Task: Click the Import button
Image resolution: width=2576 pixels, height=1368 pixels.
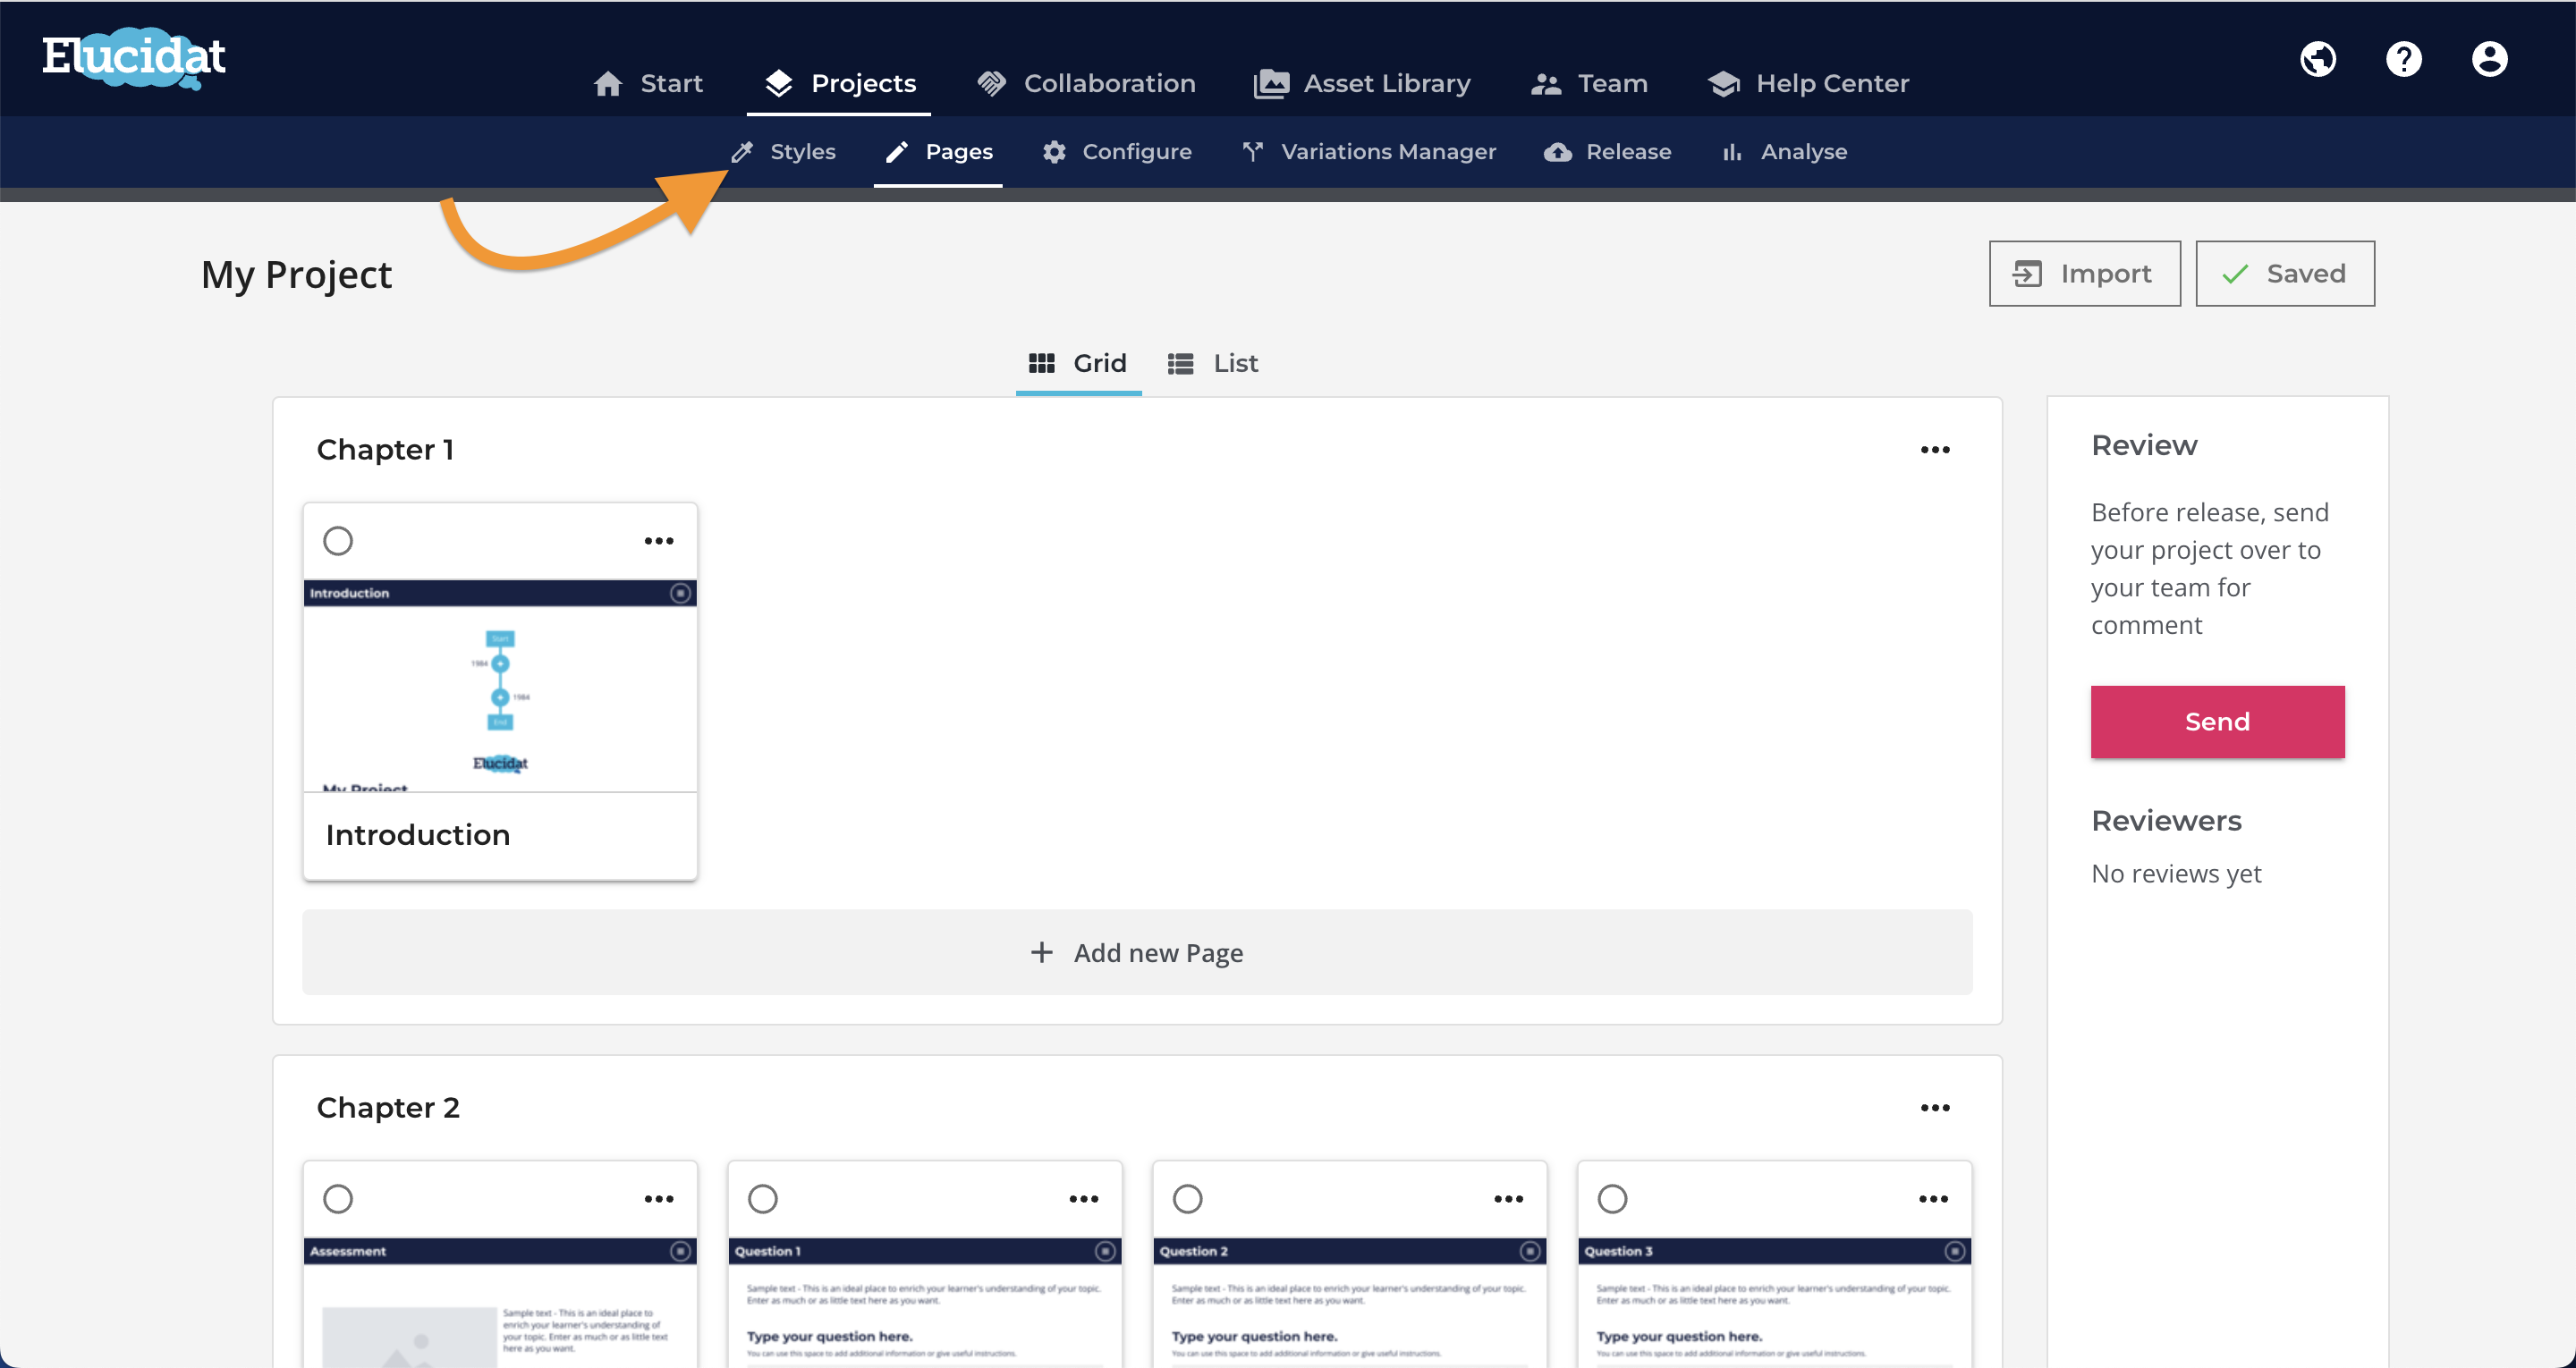Action: (2085, 274)
